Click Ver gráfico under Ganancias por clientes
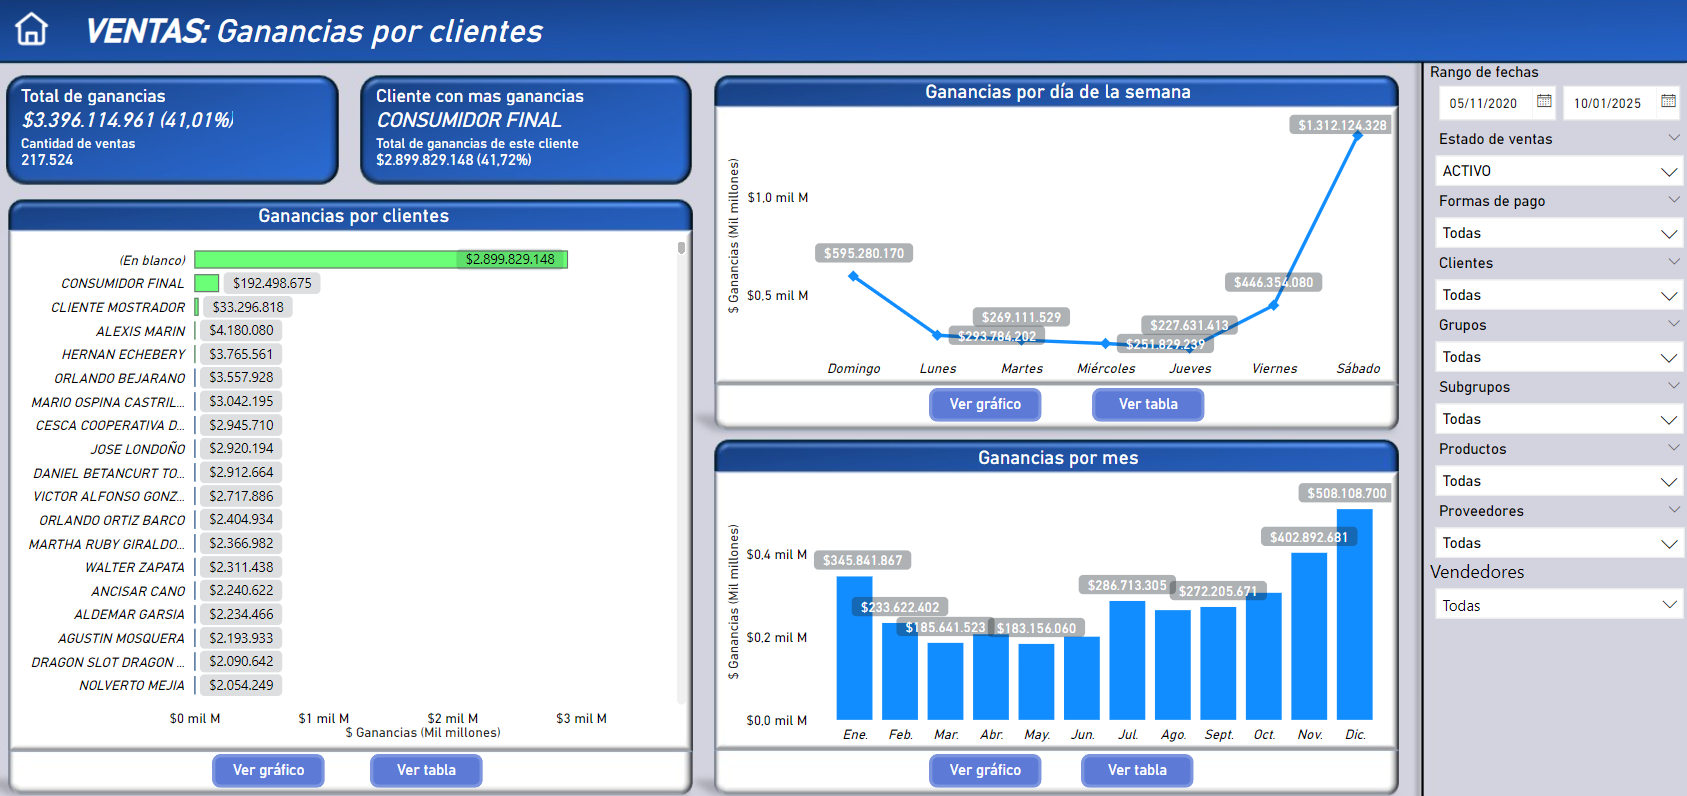Viewport: 1687px width, 796px height. tap(268, 770)
